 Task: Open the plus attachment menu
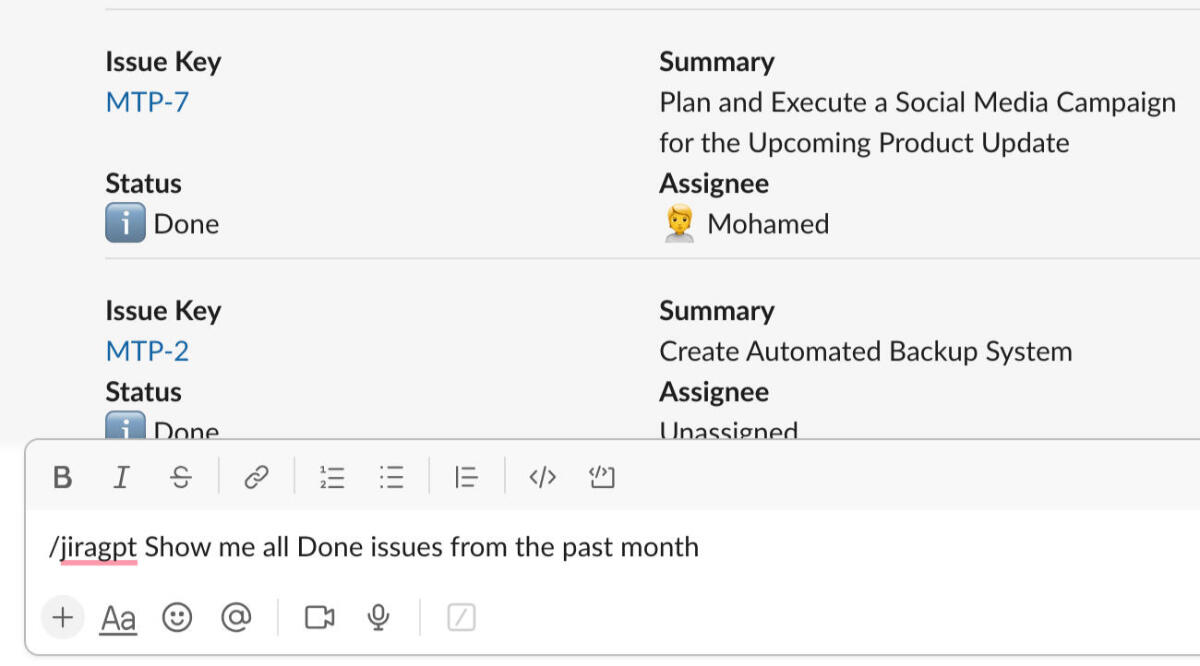pos(62,617)
